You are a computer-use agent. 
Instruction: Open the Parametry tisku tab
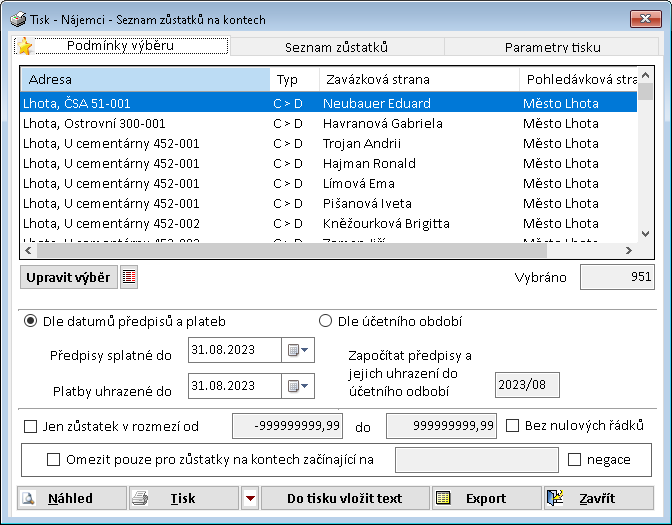click(x=553, y=47)
